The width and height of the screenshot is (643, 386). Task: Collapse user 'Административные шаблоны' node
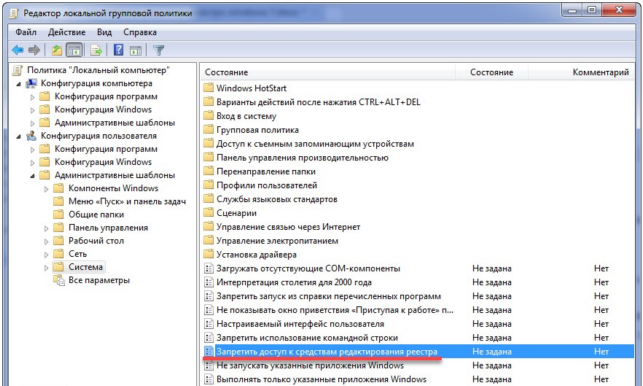coord(32,176)
